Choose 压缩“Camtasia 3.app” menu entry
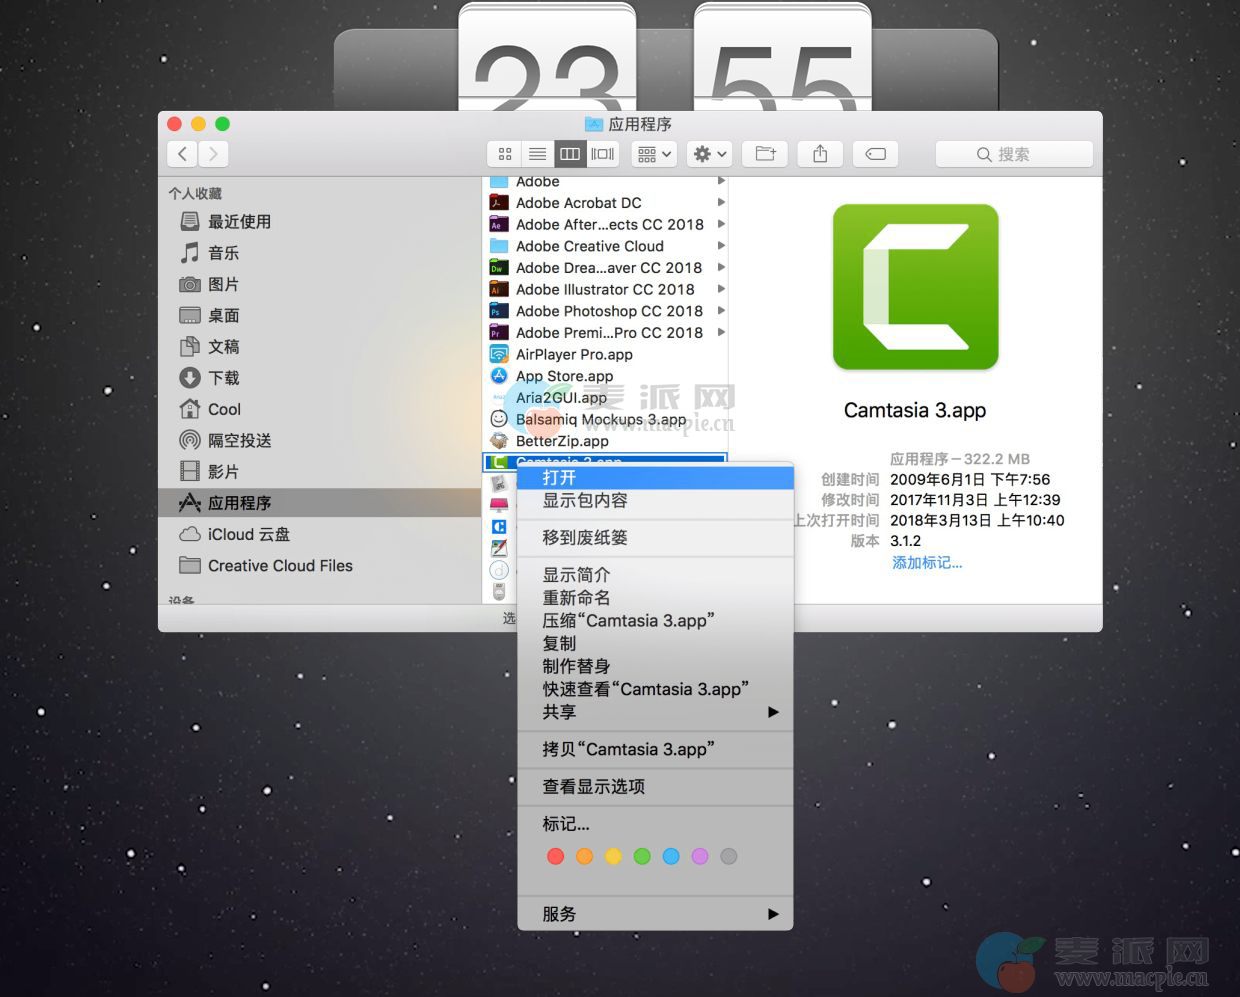The width and height of the screenshot is (1240, 997). click(x=655, y=621)
